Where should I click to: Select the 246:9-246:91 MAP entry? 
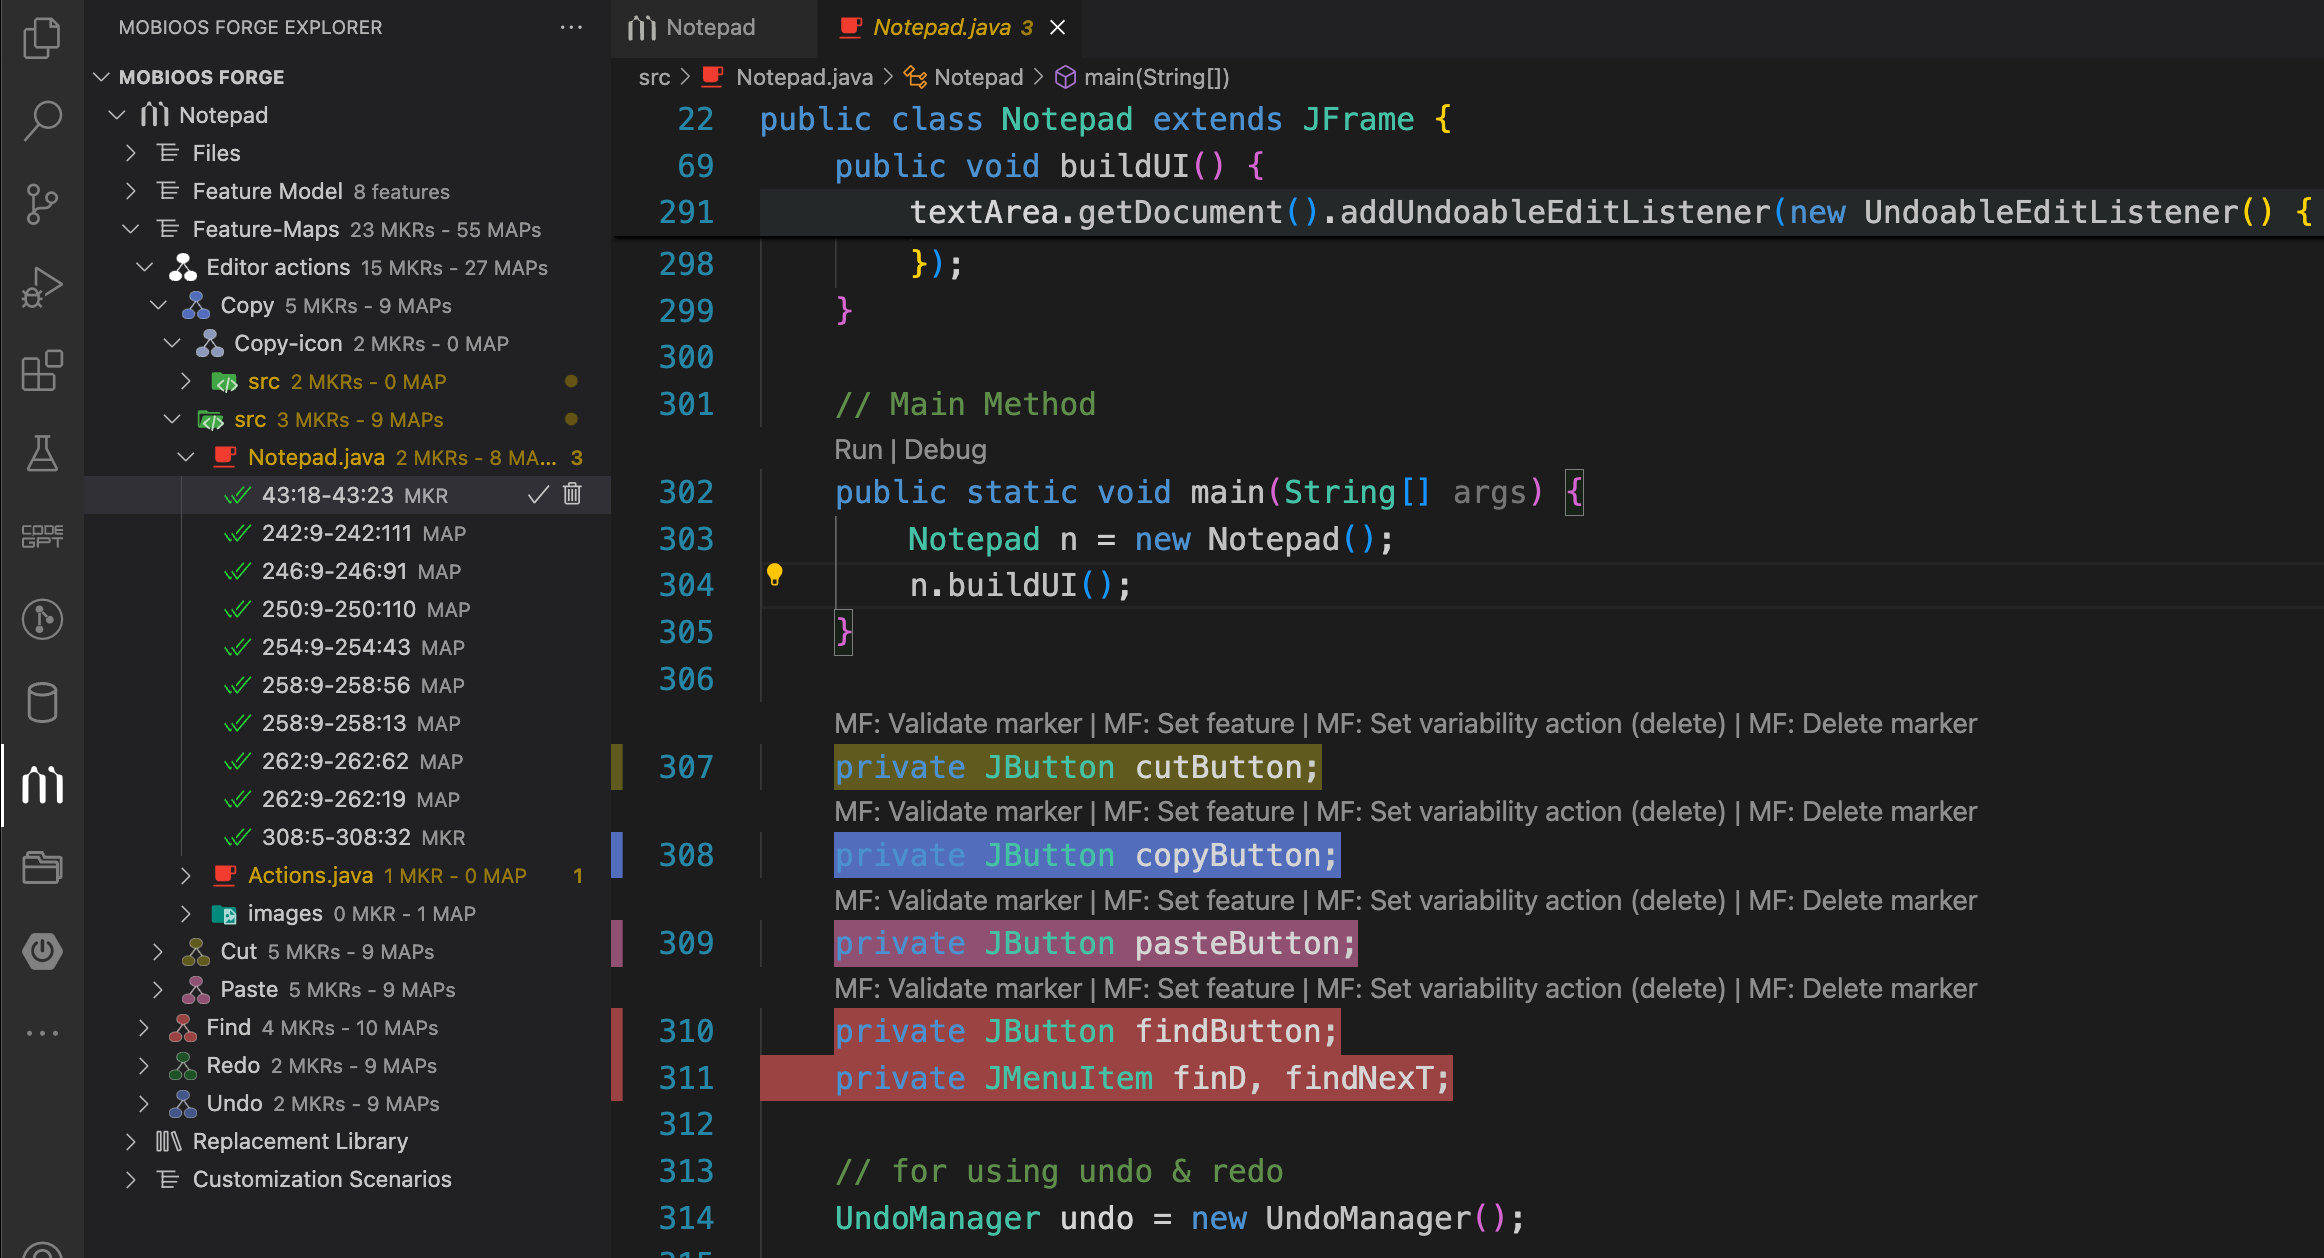[x=347, y=571]
